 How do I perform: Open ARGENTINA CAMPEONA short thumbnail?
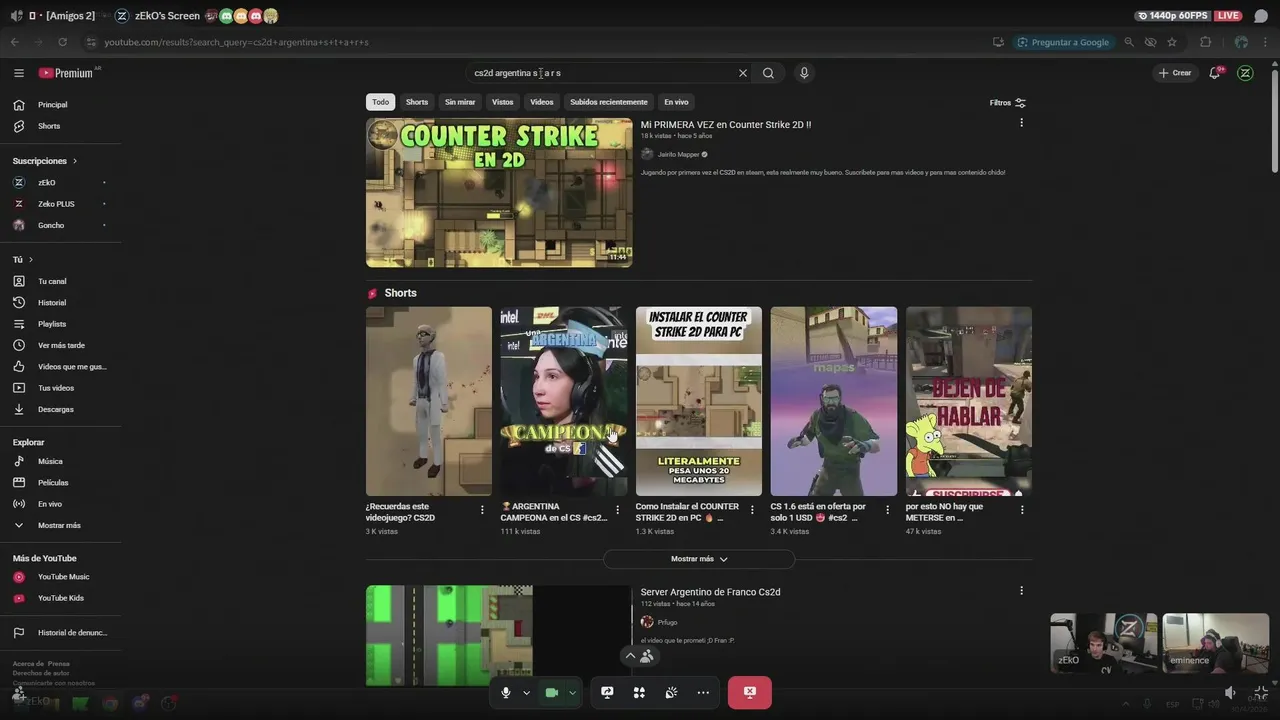coord(564,401)
